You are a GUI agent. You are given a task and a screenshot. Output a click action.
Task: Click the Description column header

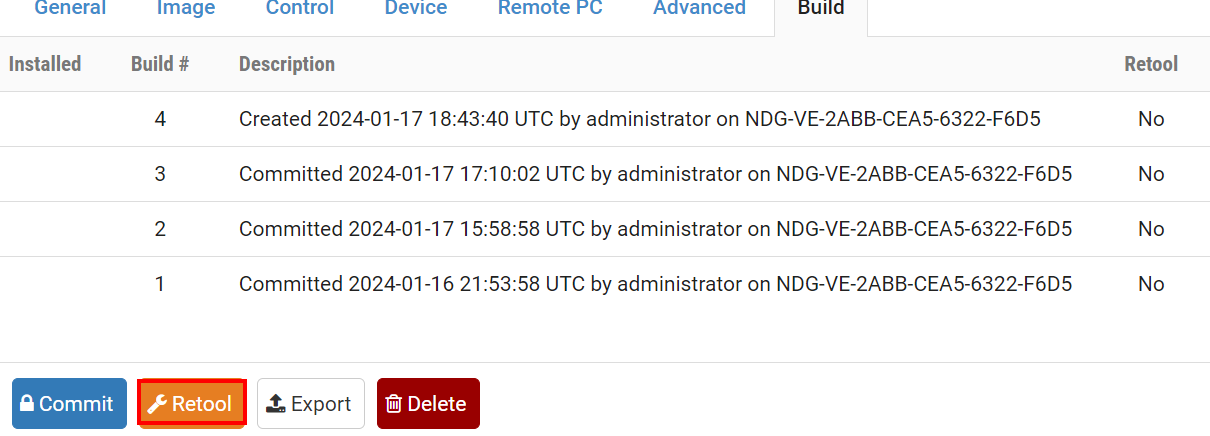(287, 64)
